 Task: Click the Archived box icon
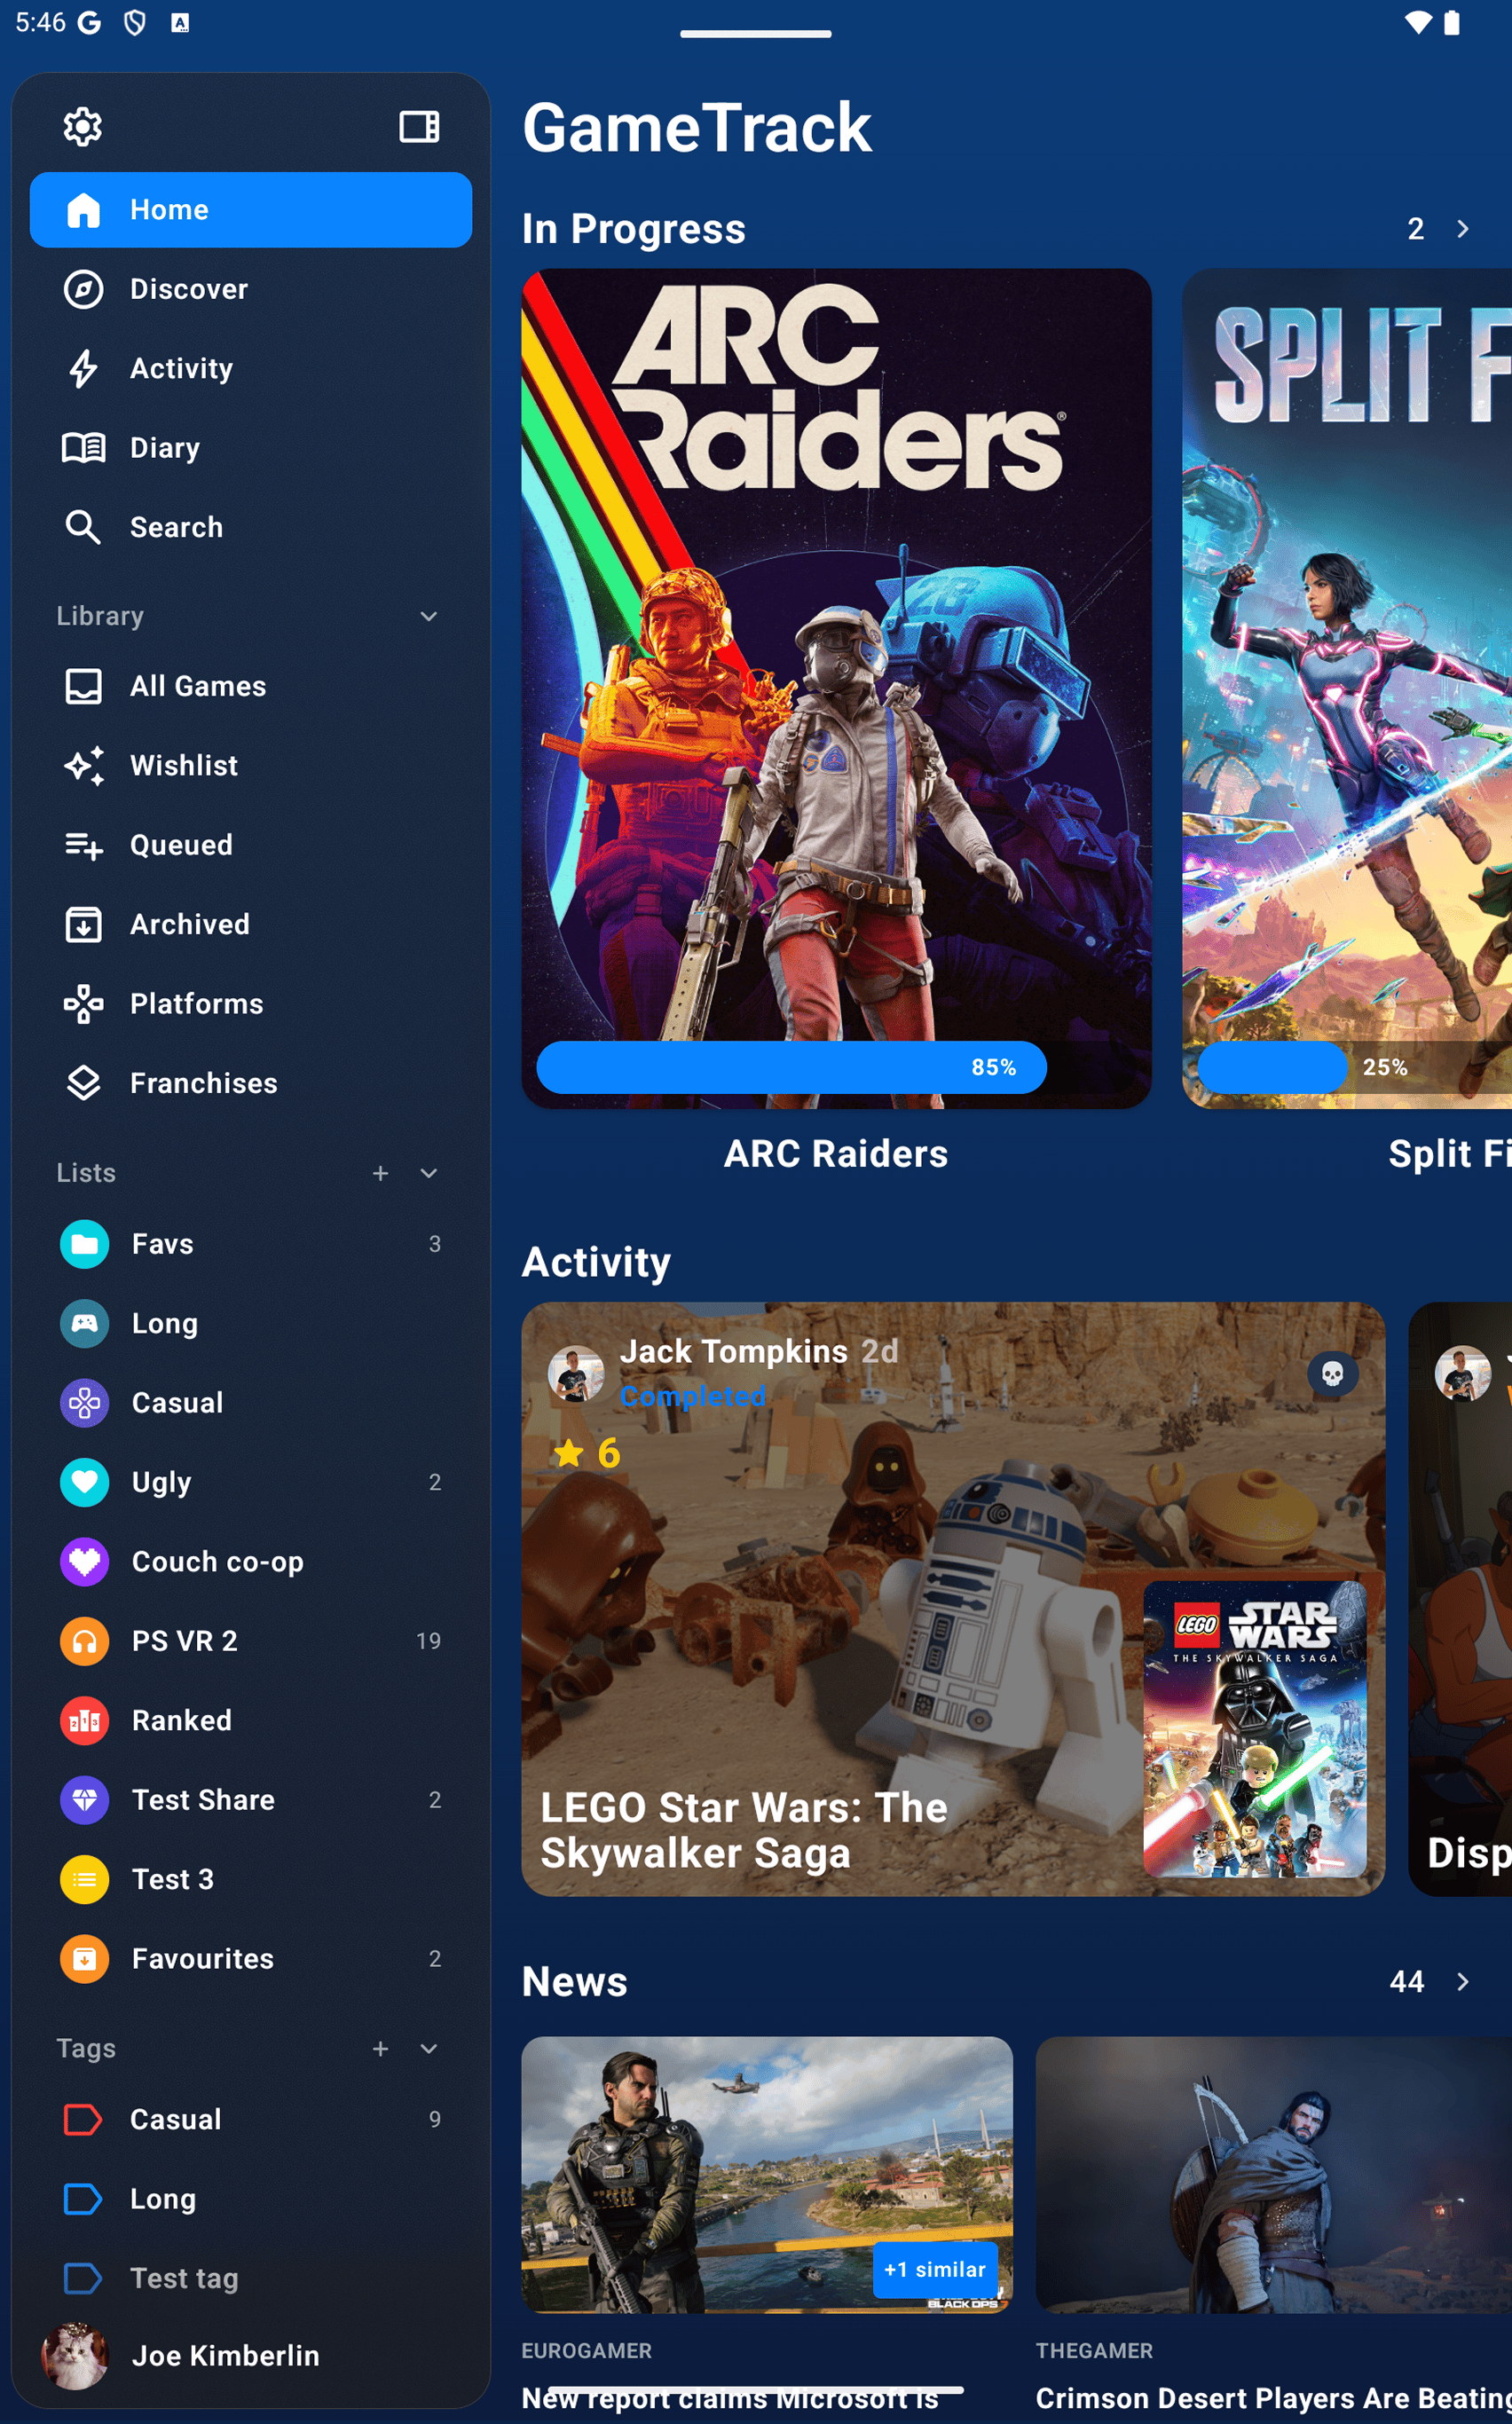coord(83,924)
